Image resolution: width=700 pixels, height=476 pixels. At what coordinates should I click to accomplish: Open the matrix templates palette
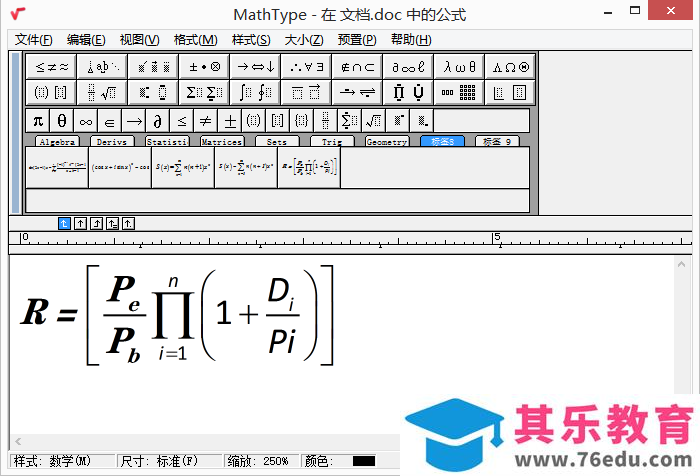tap(458, 92)
